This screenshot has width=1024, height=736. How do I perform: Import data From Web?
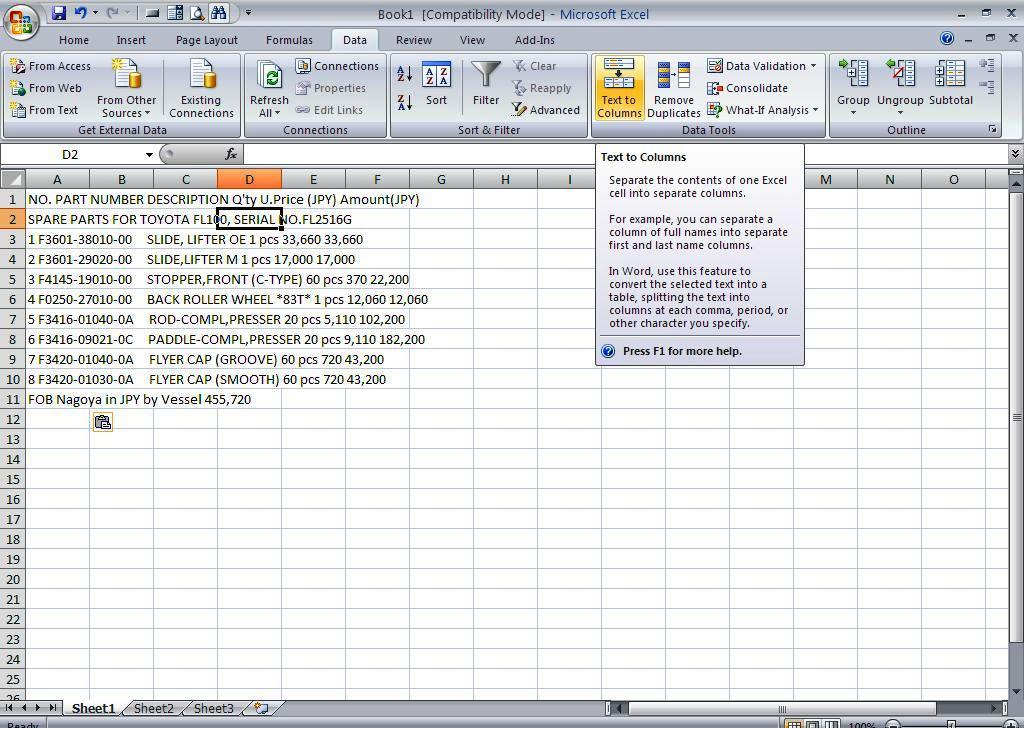46,88
